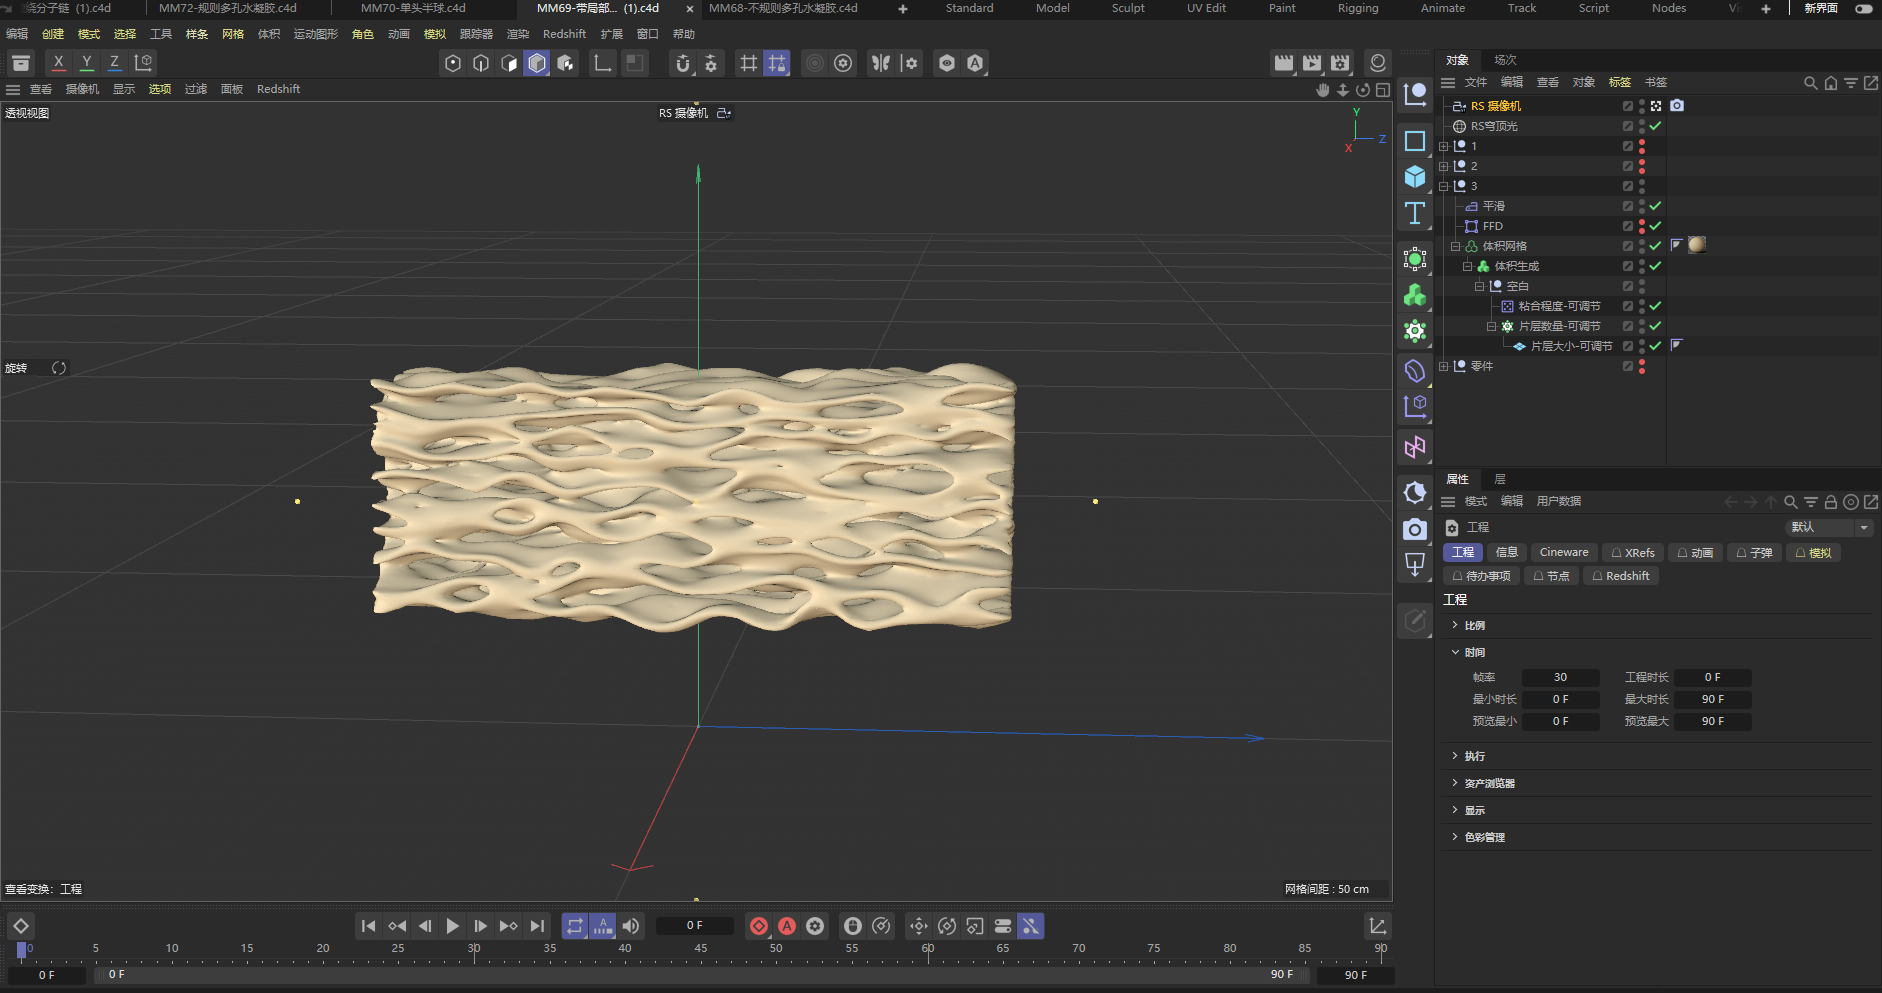This screenshot has width=1882, height=993.
Task: Click the timeline curve graph icon
Action: coord(1378,926)
